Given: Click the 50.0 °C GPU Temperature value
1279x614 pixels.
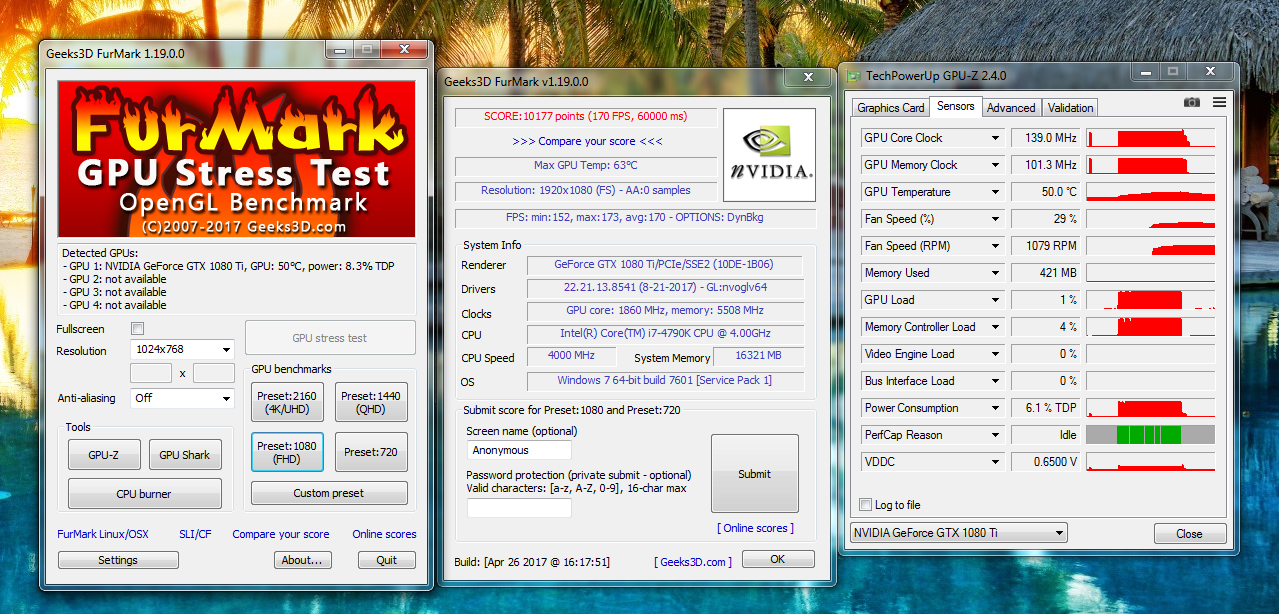Looking at the screenshot, I should point(1046,192).
